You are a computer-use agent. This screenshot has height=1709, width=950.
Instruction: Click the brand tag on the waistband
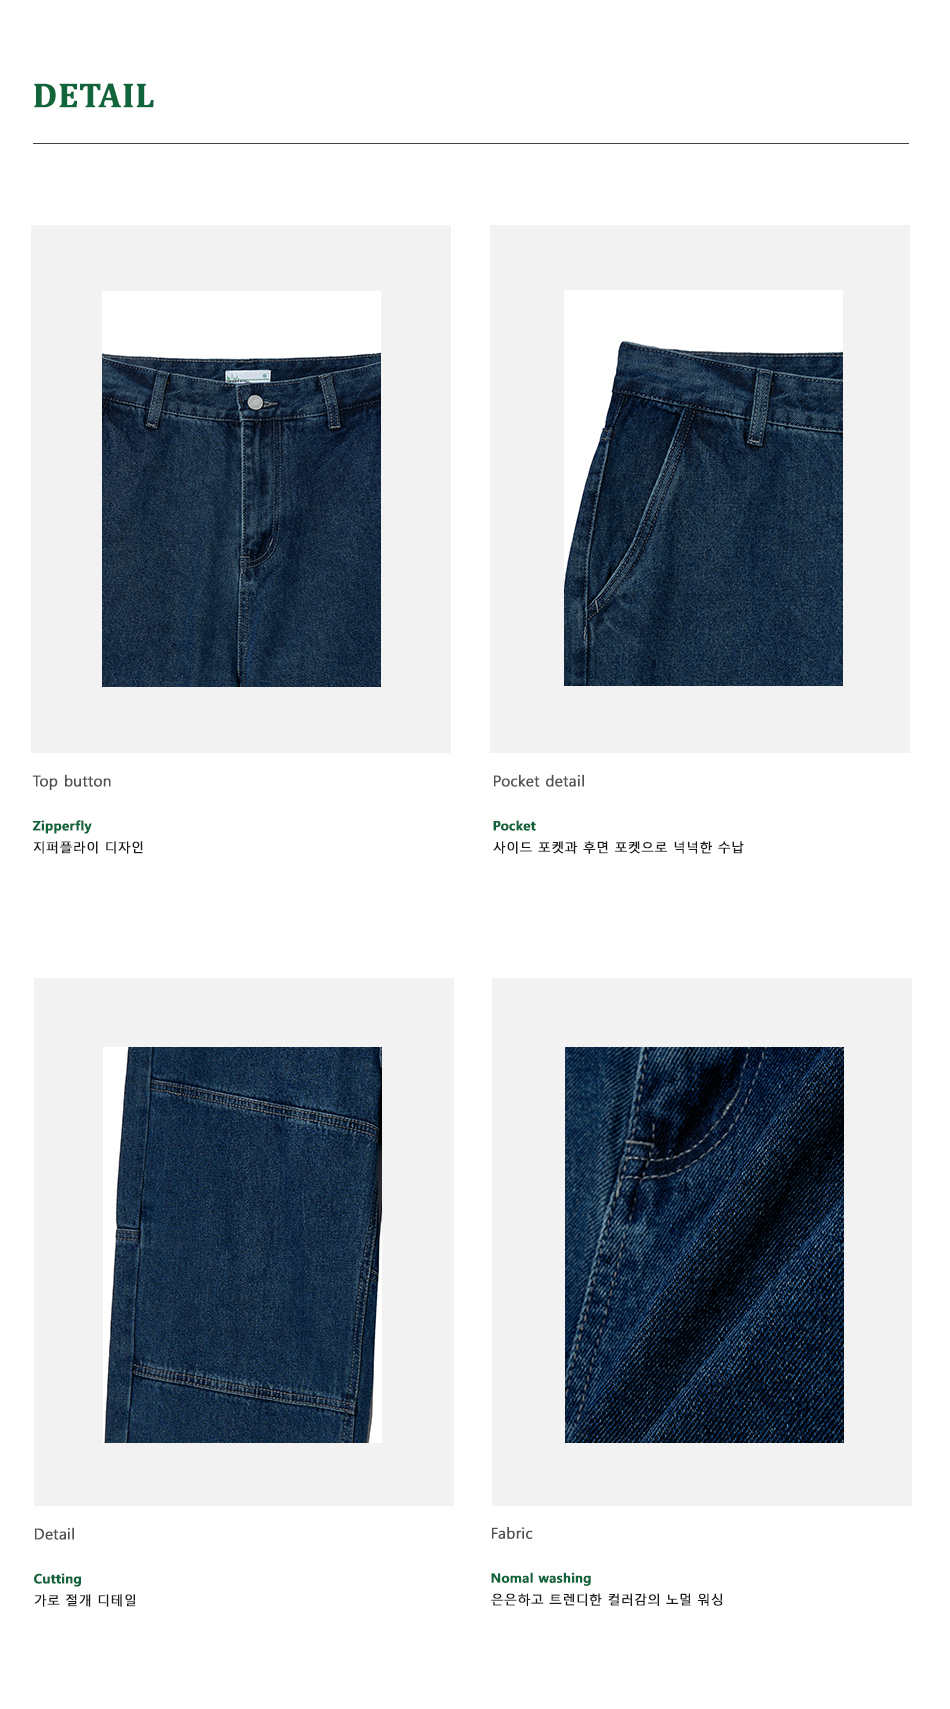pos(248,377)
